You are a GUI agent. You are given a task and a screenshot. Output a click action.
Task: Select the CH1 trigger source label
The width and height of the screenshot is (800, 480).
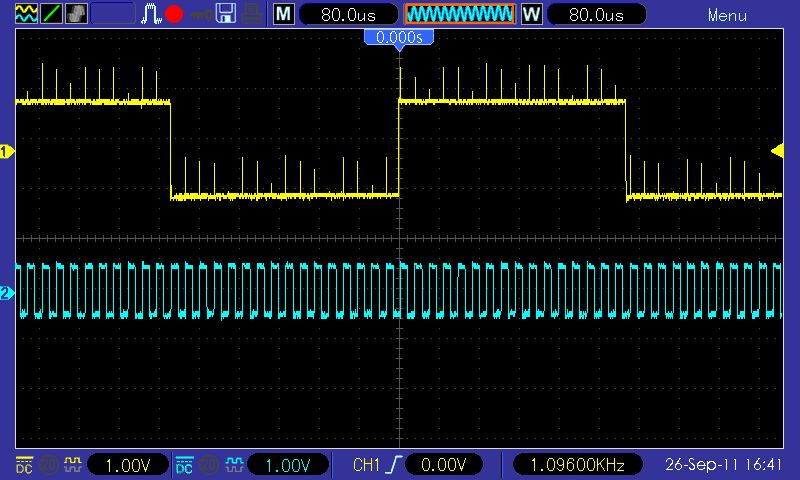pos(366,465)
